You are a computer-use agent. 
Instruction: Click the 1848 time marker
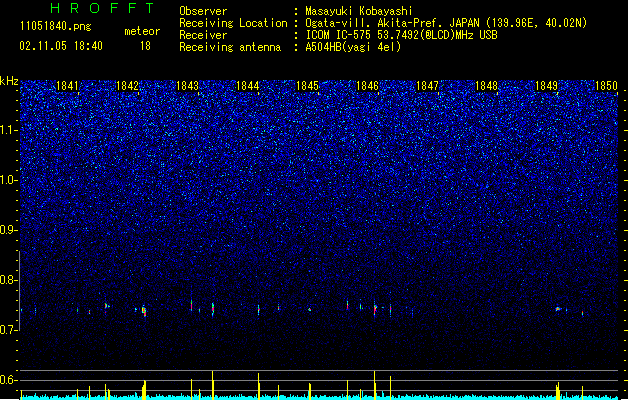(487, 86)
